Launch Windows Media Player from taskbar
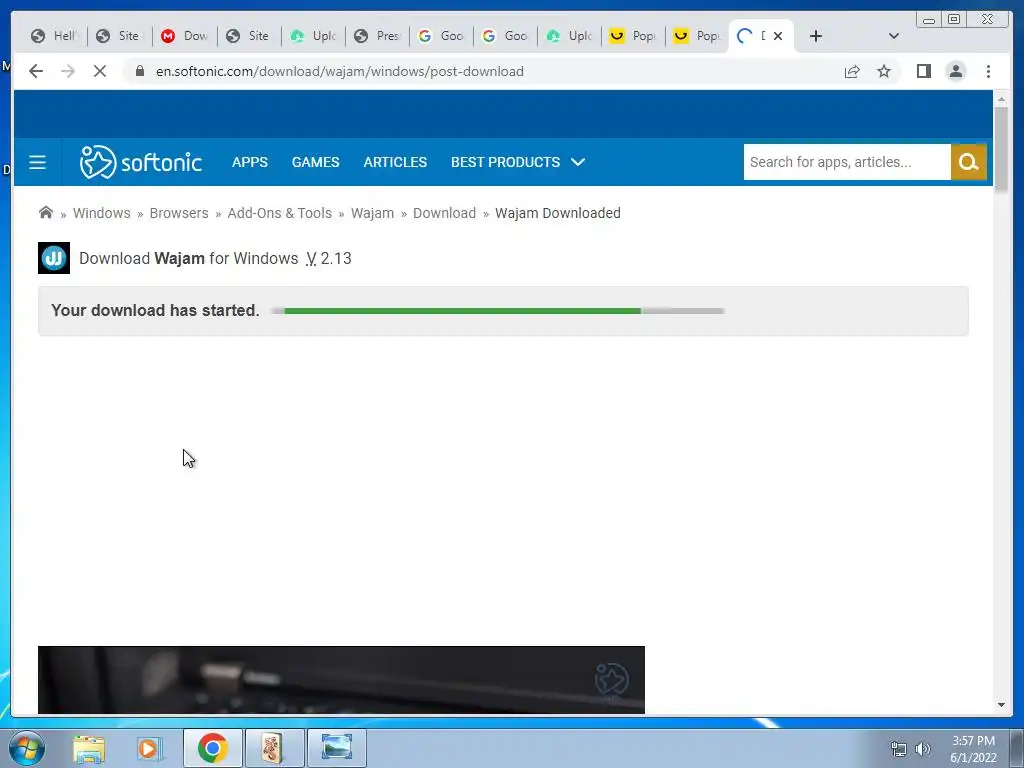This screenshot has height=768, width=1024. (x=149, y=748)
